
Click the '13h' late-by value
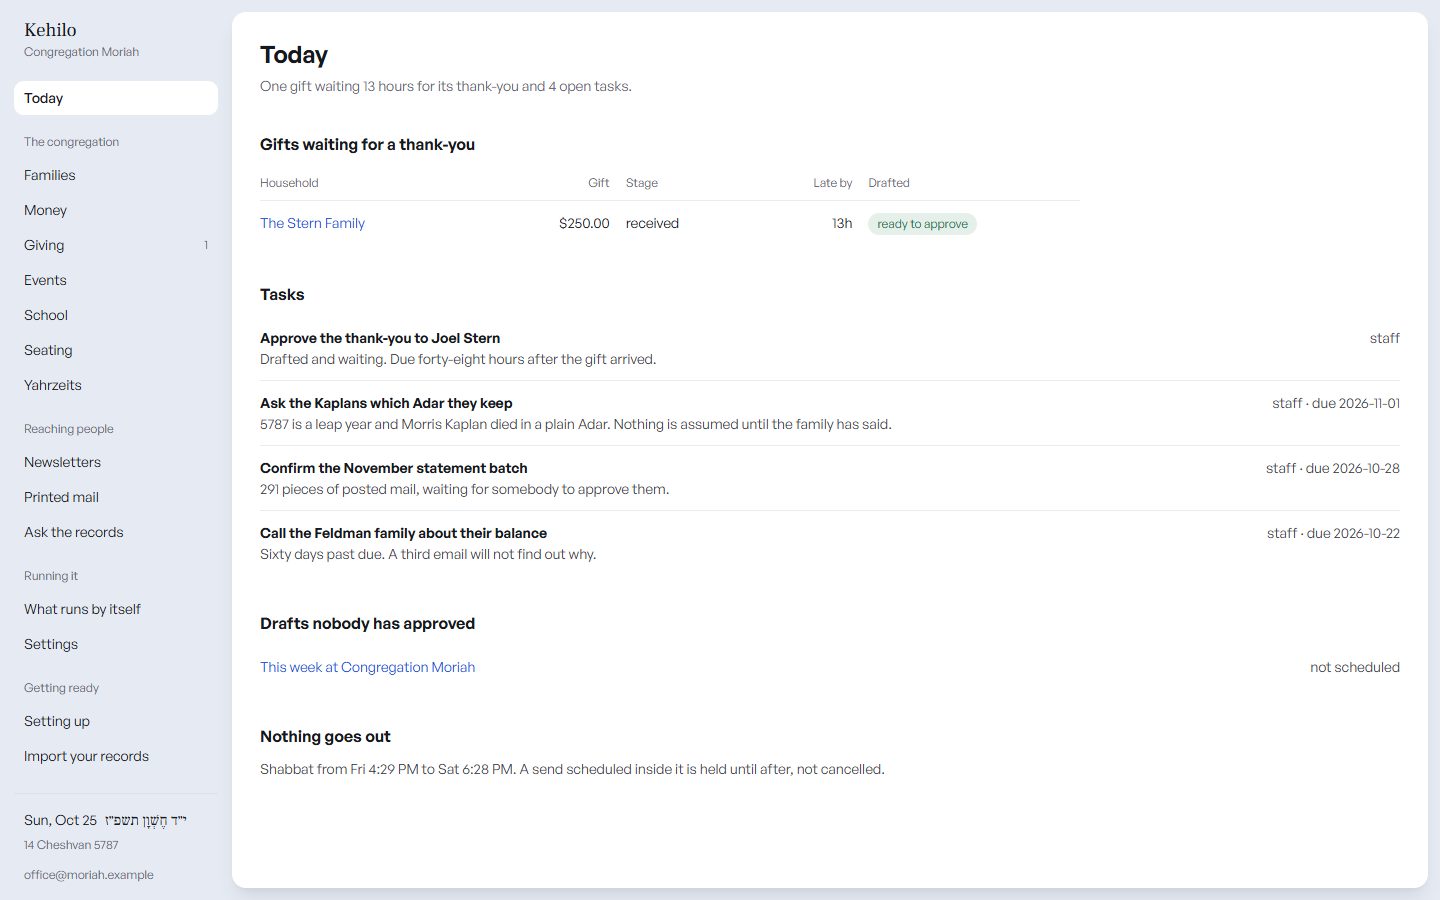(842, 223)
